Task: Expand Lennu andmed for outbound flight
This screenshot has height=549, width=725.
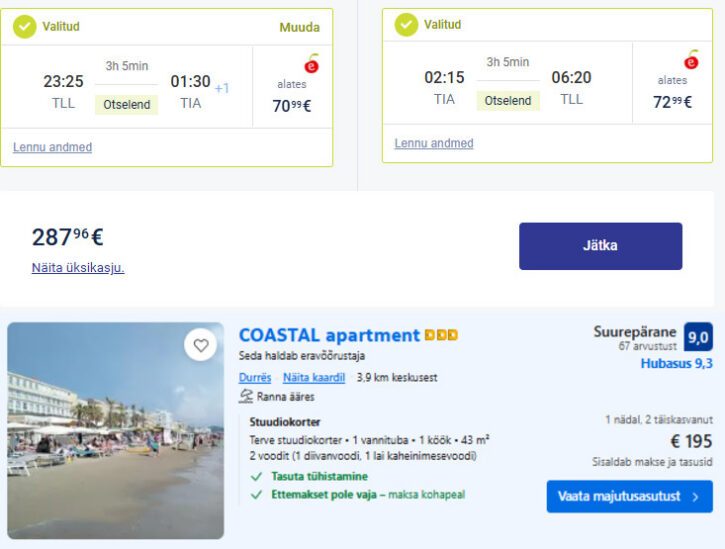Action: (52, 147)
